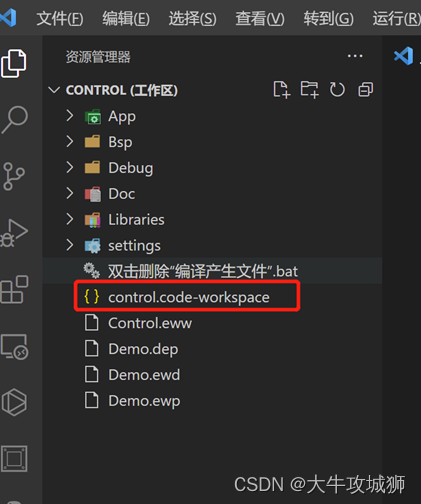Select the Bsp folder name

[120, 142]
